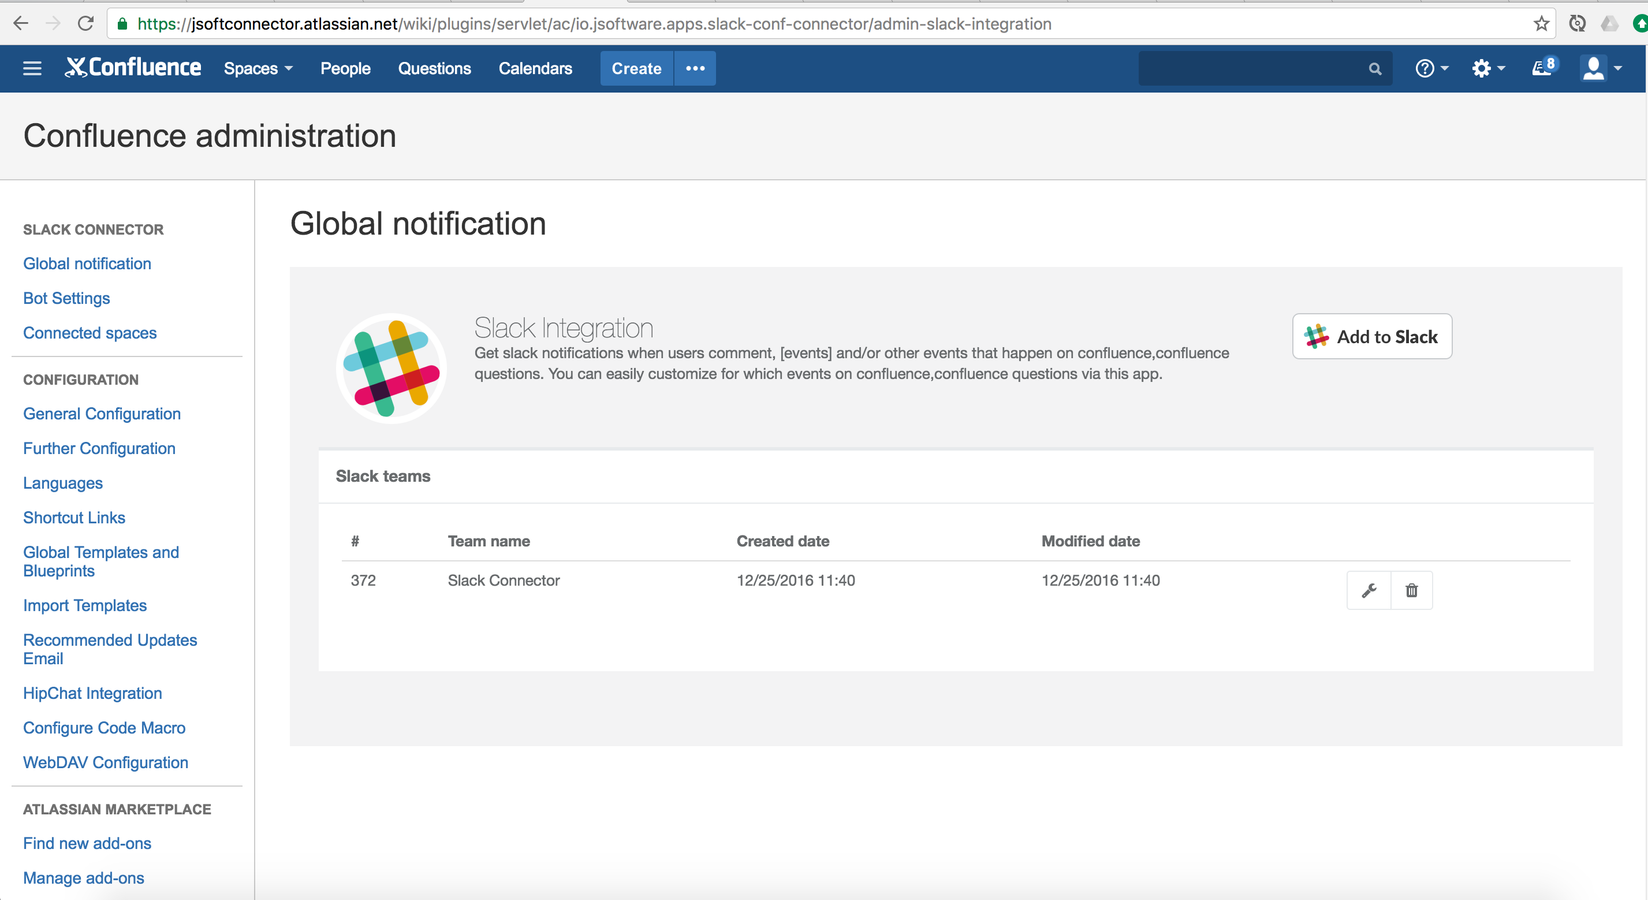This screenshot has width=1648, height=900.
Task: Open Recommended Updates Email link
Action: pos(110,649)
